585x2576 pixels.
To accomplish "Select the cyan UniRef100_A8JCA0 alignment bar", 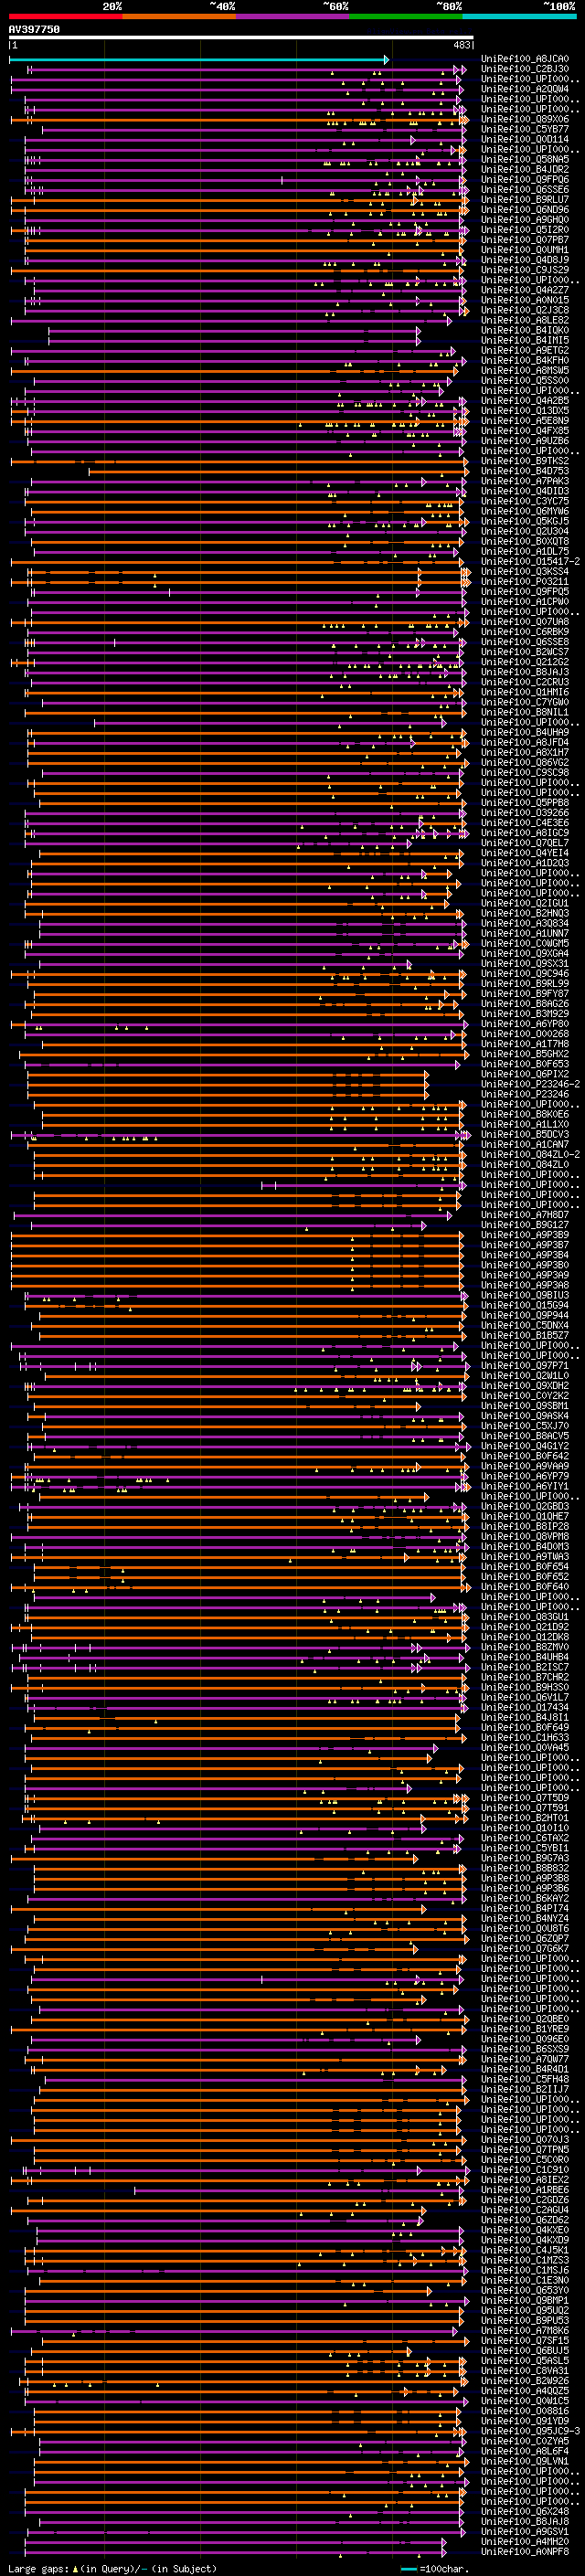I will click(x=198, y=59).
